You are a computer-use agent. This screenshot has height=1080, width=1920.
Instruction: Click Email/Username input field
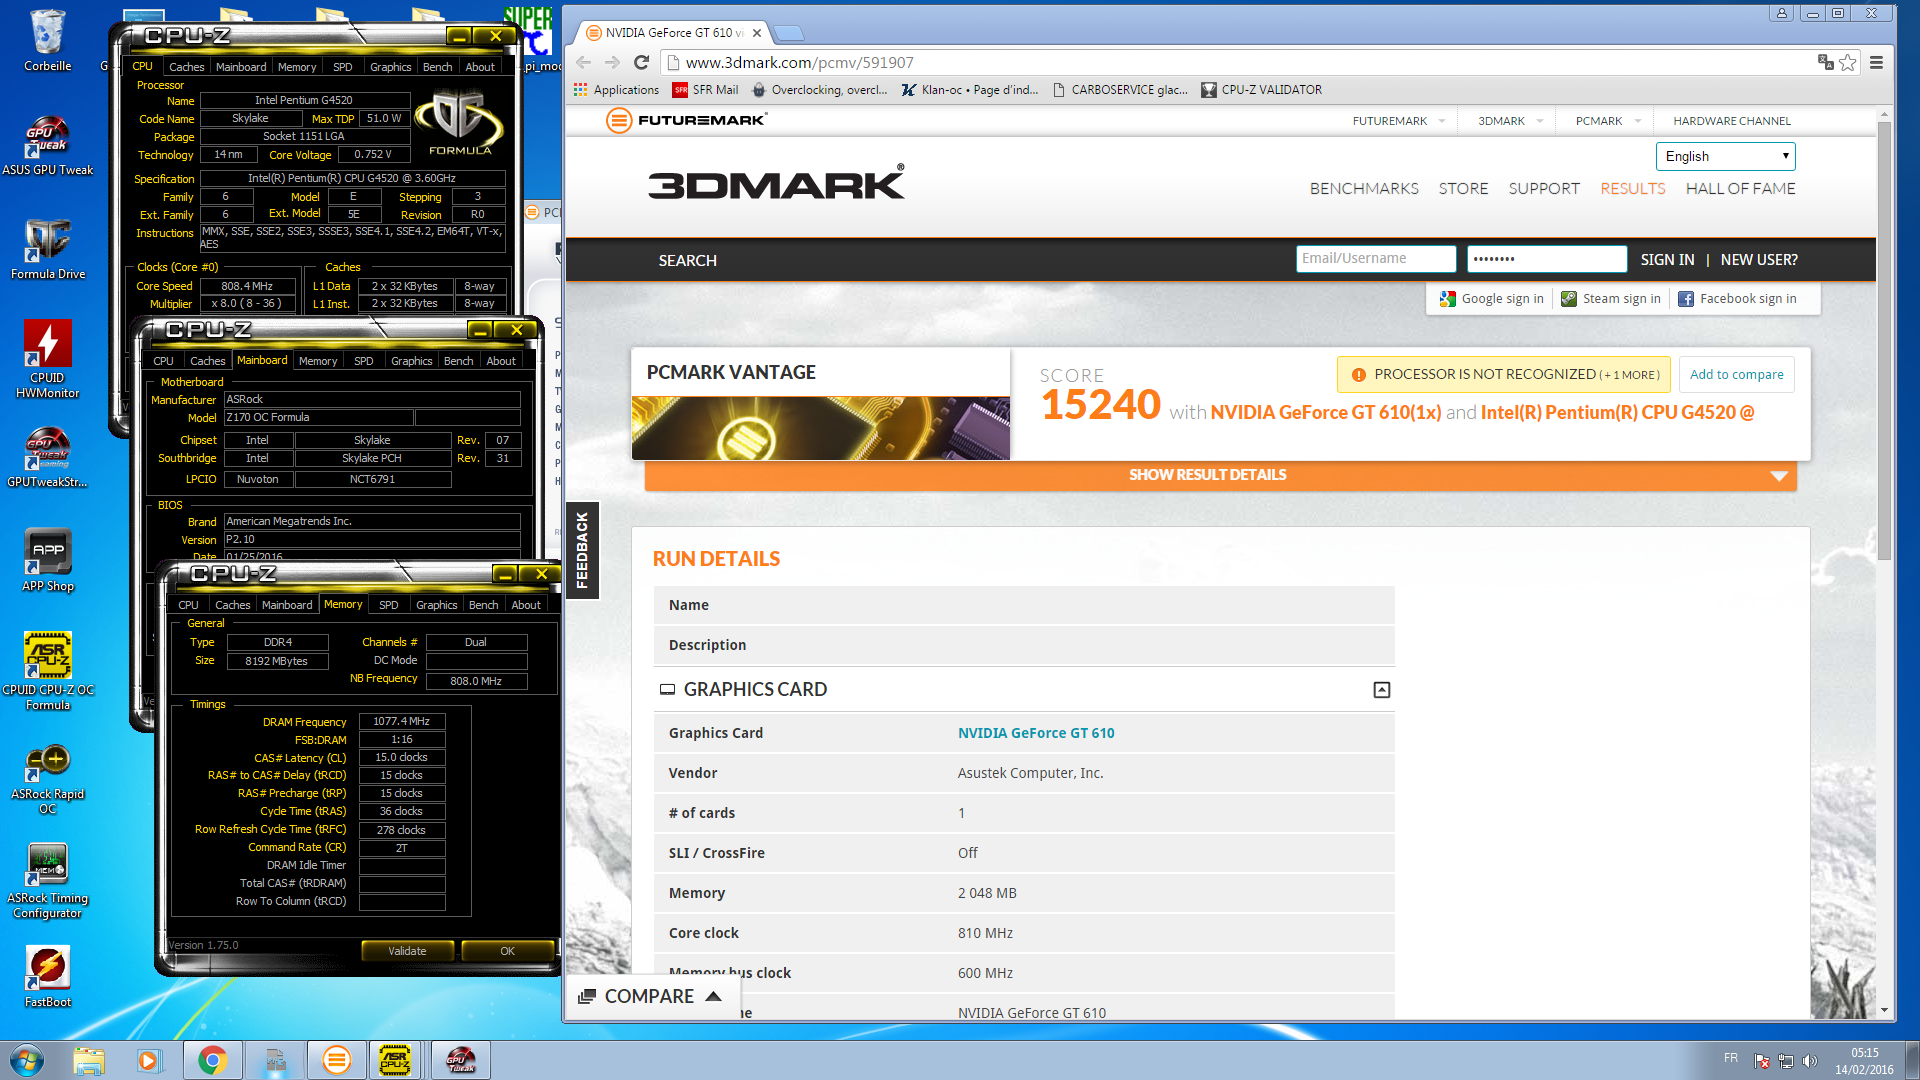click(1376, 259)
